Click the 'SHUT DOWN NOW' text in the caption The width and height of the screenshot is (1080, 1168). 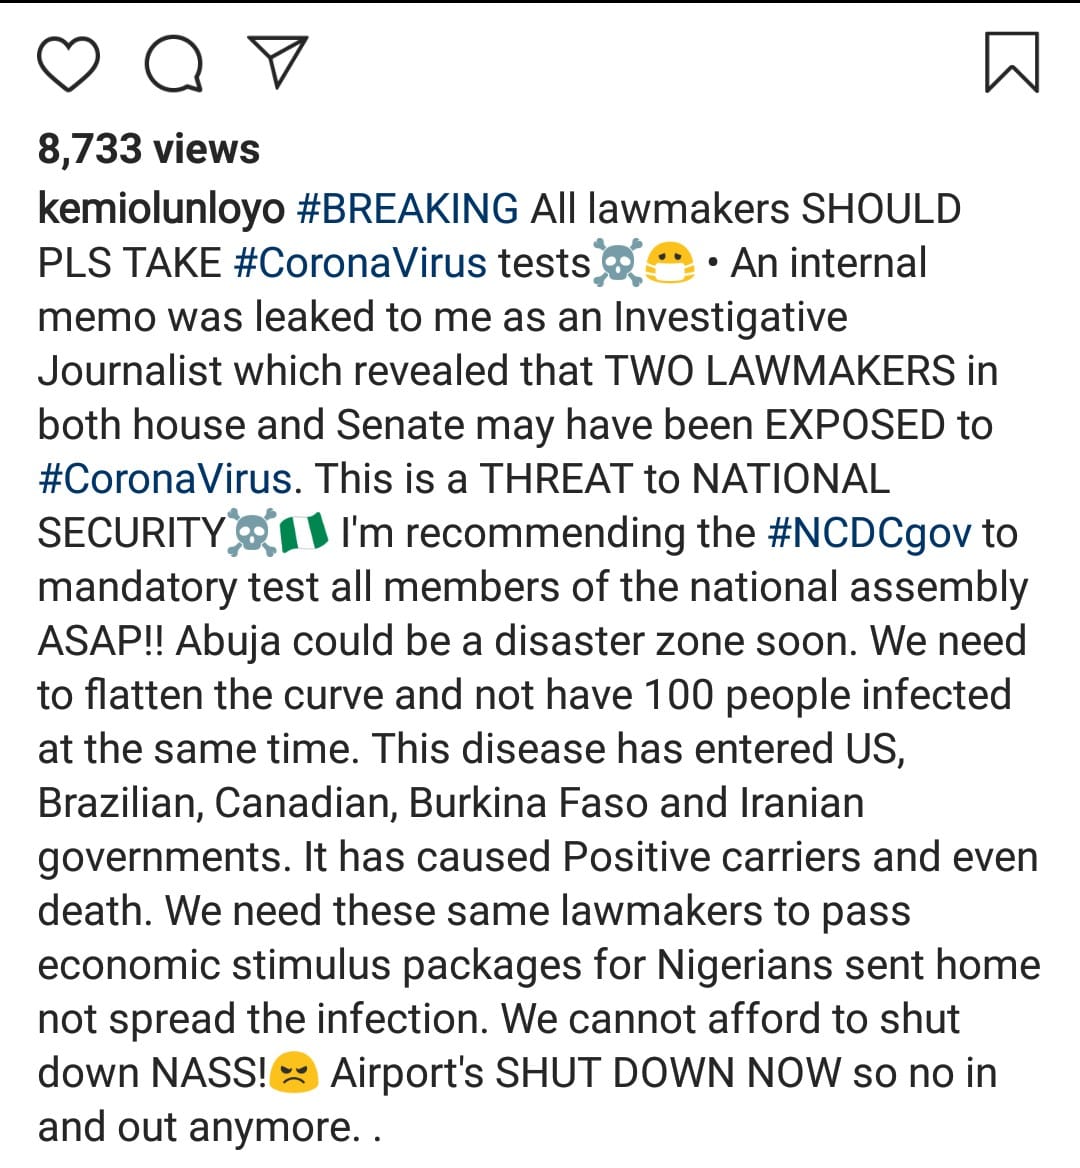tap(667, 1073)
